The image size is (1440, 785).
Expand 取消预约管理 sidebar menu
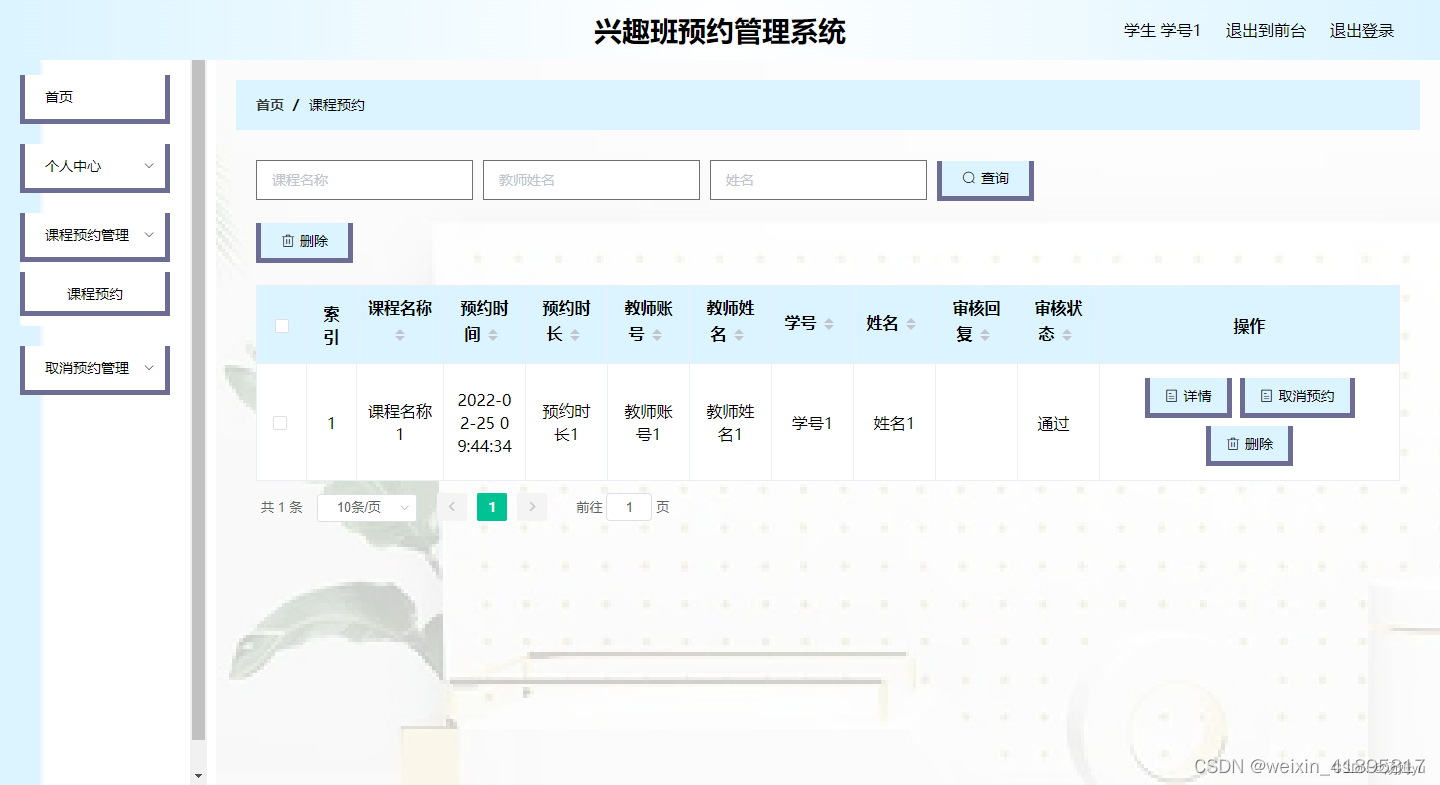click(95, 369)
